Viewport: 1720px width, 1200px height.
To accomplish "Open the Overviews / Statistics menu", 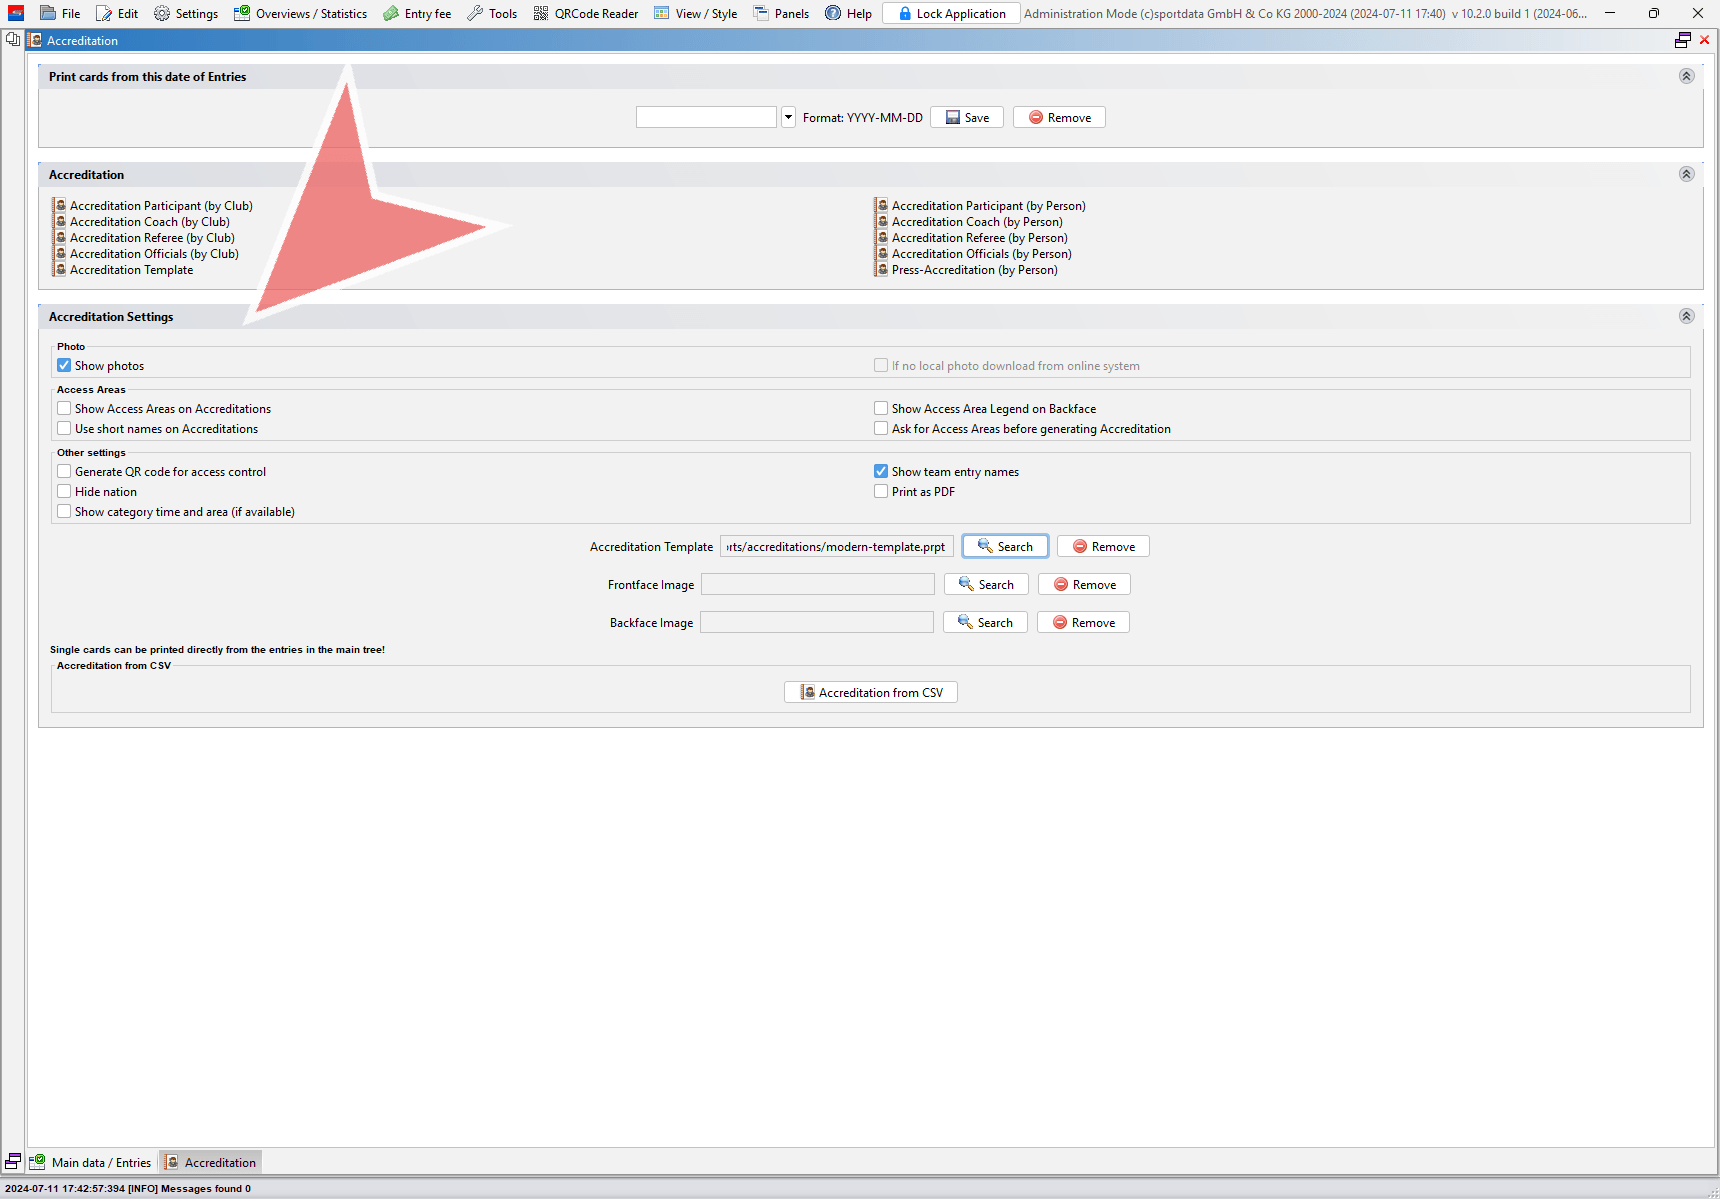I will pos(301,14).
